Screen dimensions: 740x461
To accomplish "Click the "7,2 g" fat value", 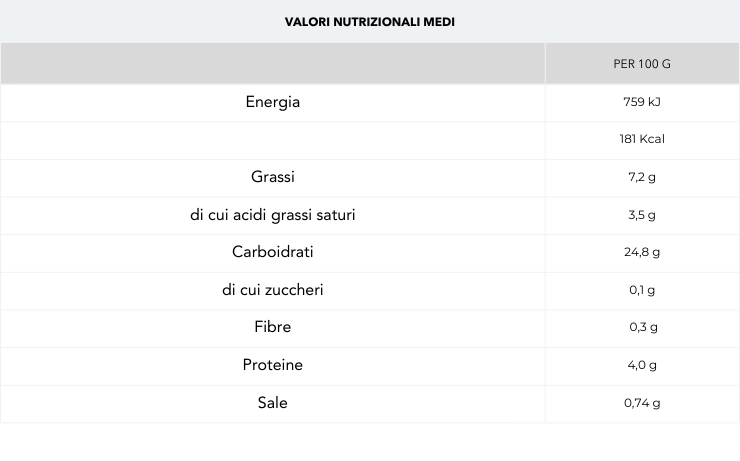I will pyautogui.click(x=642, y=177).
